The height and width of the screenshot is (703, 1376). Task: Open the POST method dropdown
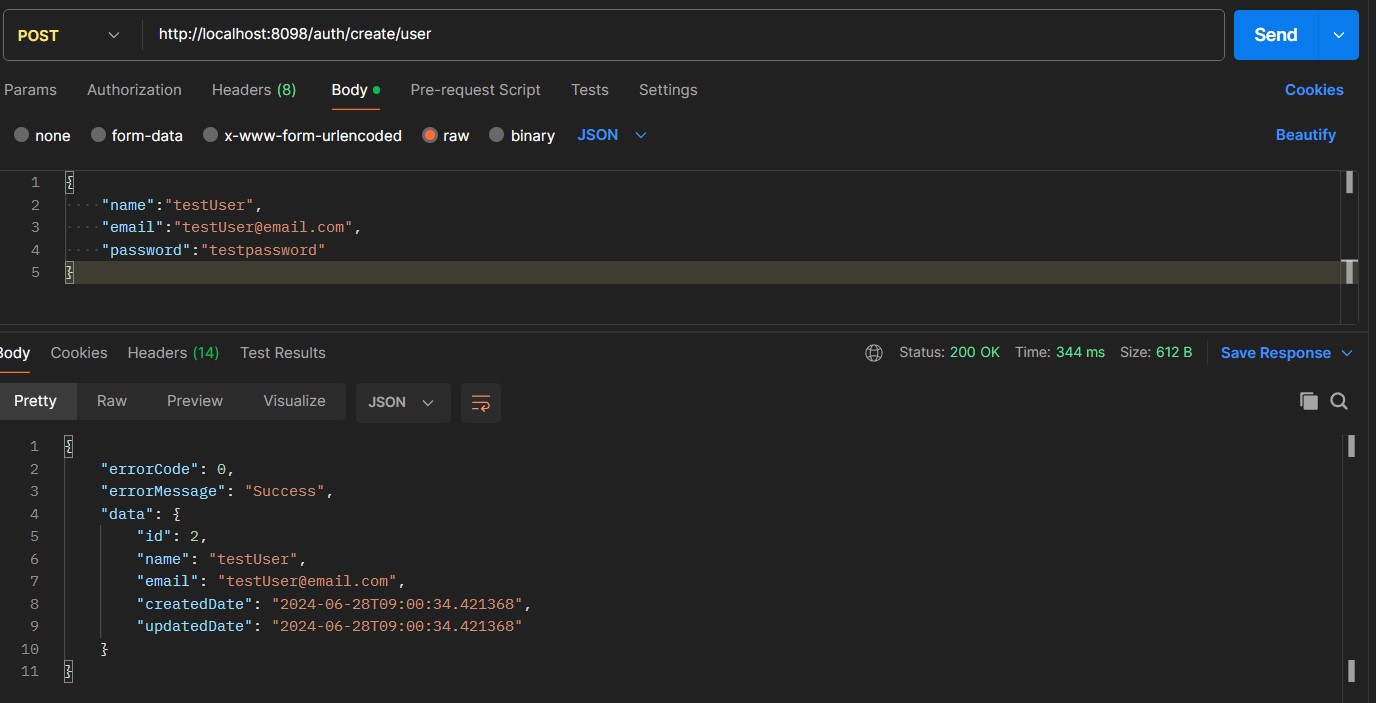pyautogui.click(x=68, y=35)
